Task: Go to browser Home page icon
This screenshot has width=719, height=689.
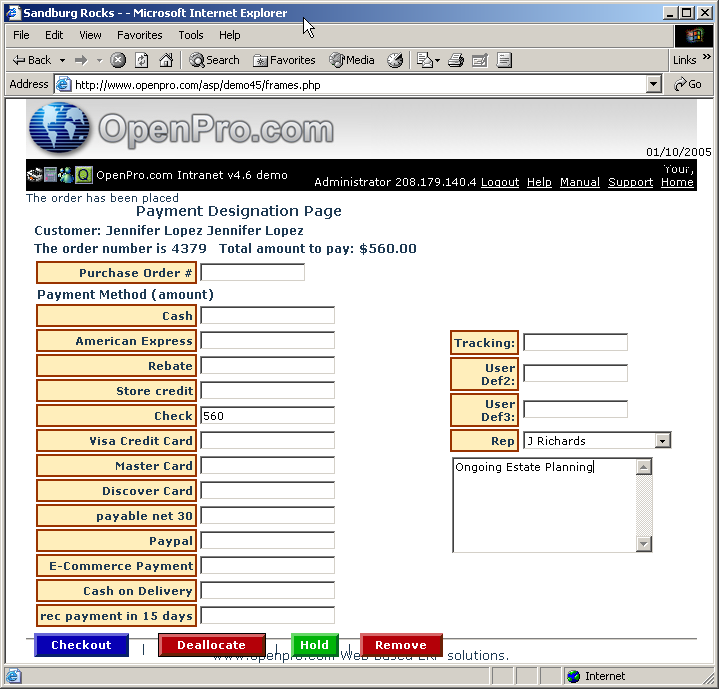Action: pos(166,60)
